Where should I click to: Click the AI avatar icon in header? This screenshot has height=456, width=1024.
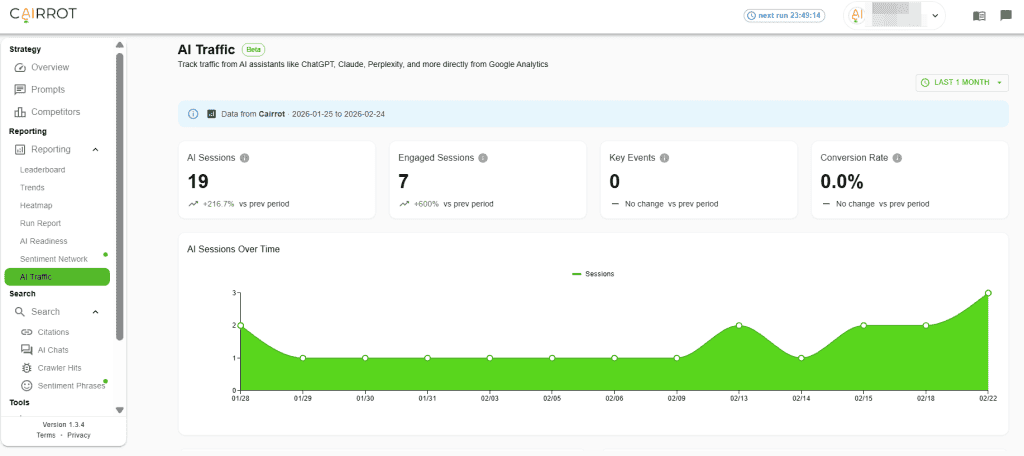(x=858, y=16)
